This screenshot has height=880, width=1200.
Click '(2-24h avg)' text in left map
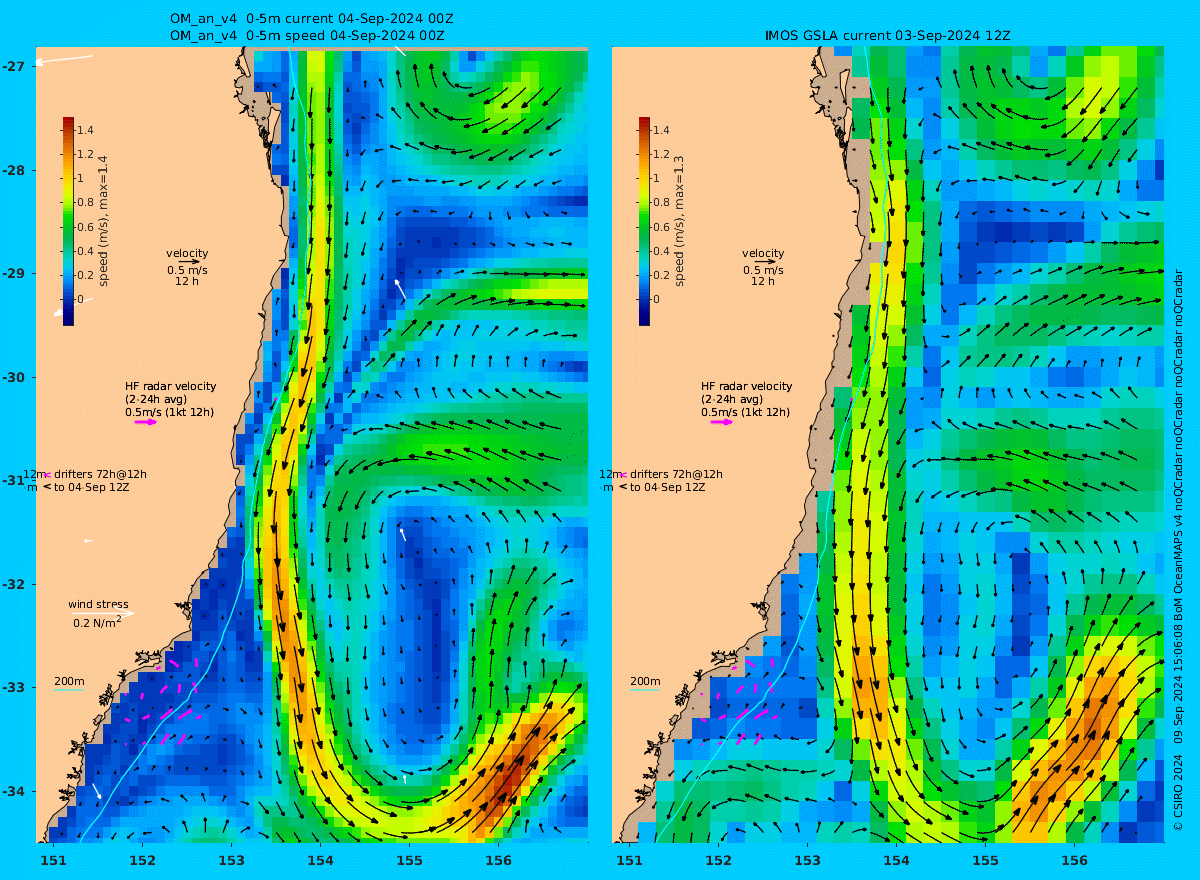tap(155, 399)
